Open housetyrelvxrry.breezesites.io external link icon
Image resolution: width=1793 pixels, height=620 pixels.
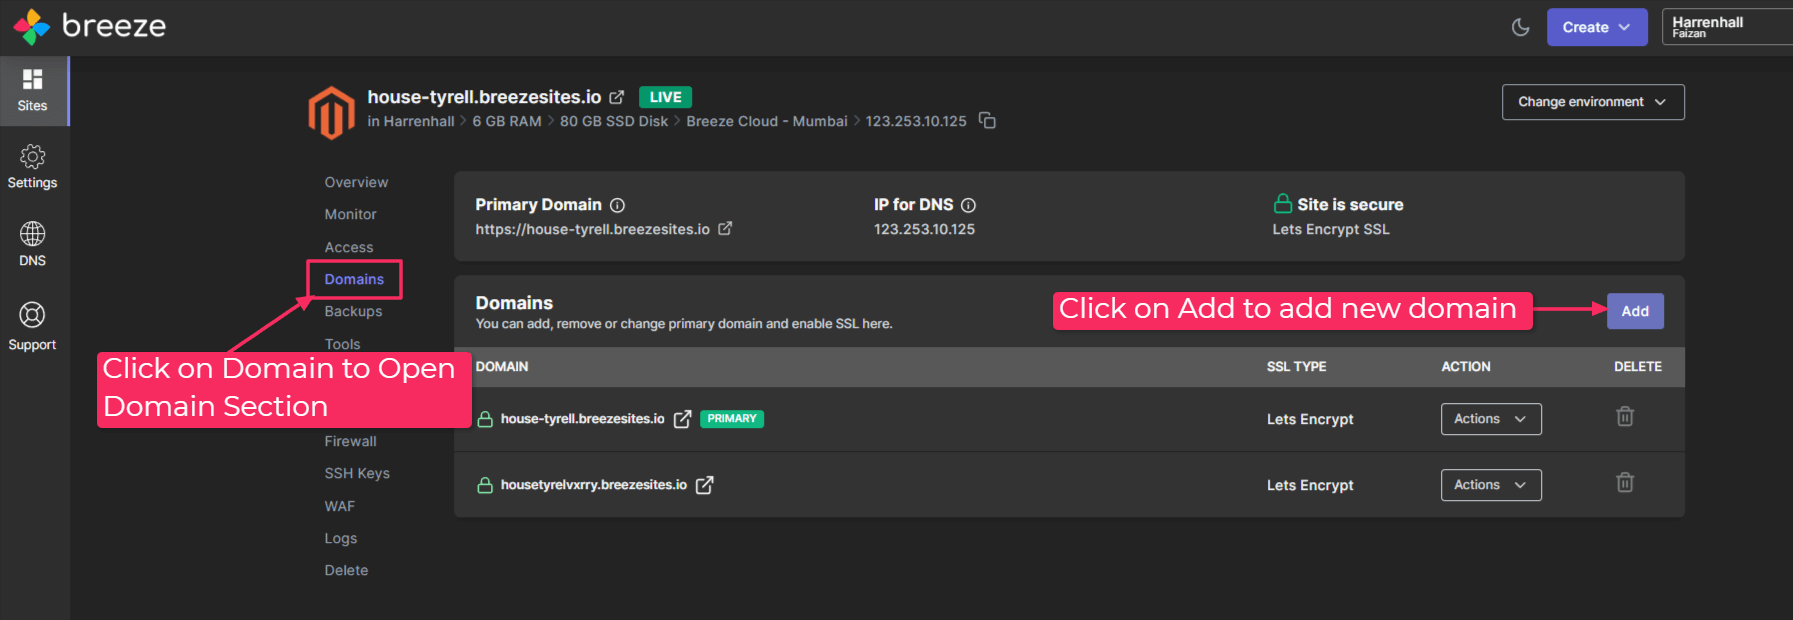(704, 485)
